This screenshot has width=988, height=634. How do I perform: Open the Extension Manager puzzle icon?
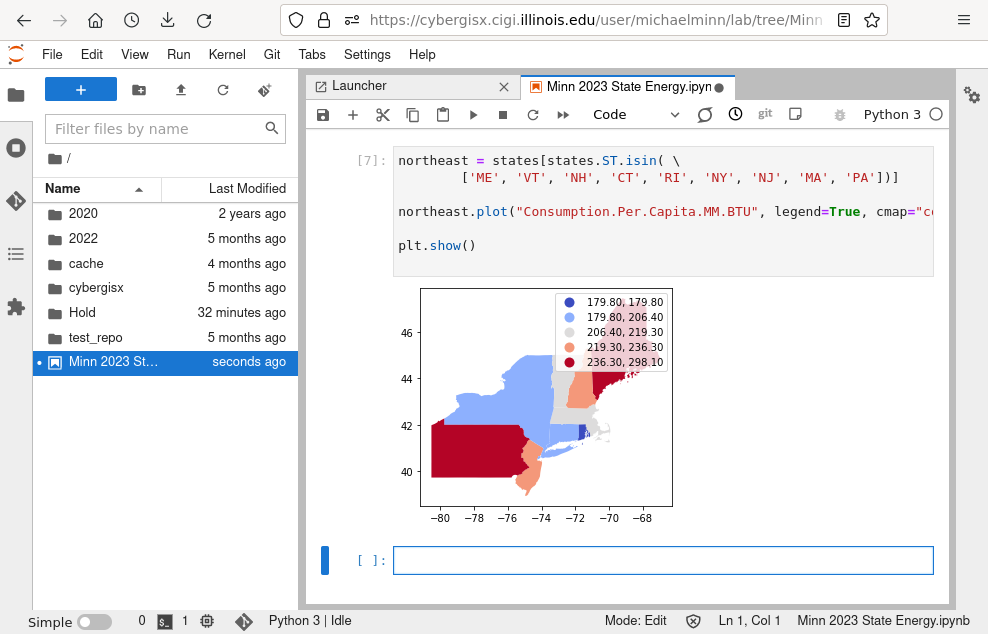click(16, 307)
